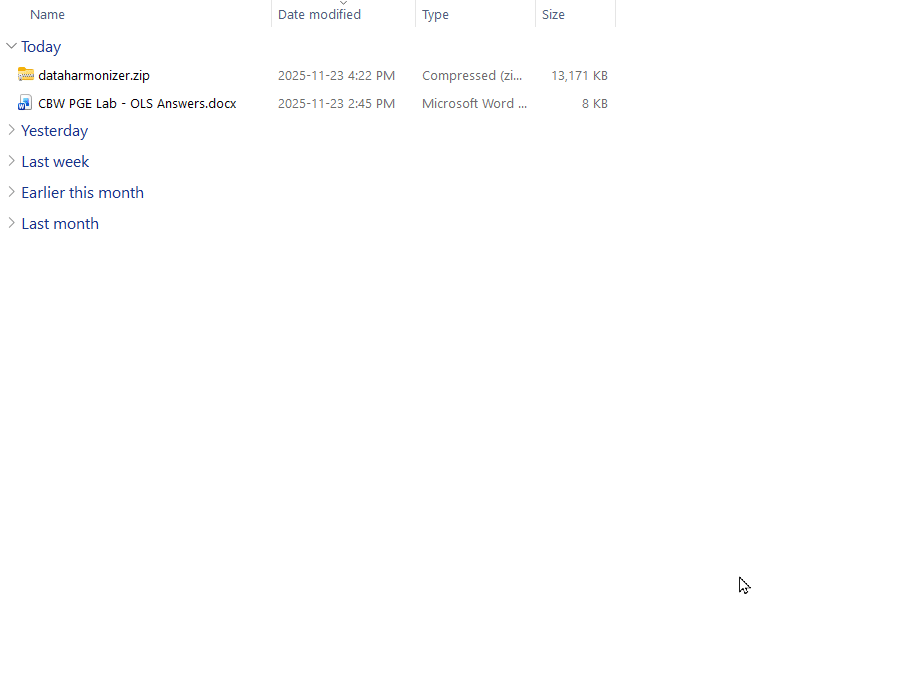Expand the Yesterday group chevron
Image resolution: width=911 pixels, height=688 pixels.
coord(11,130)
